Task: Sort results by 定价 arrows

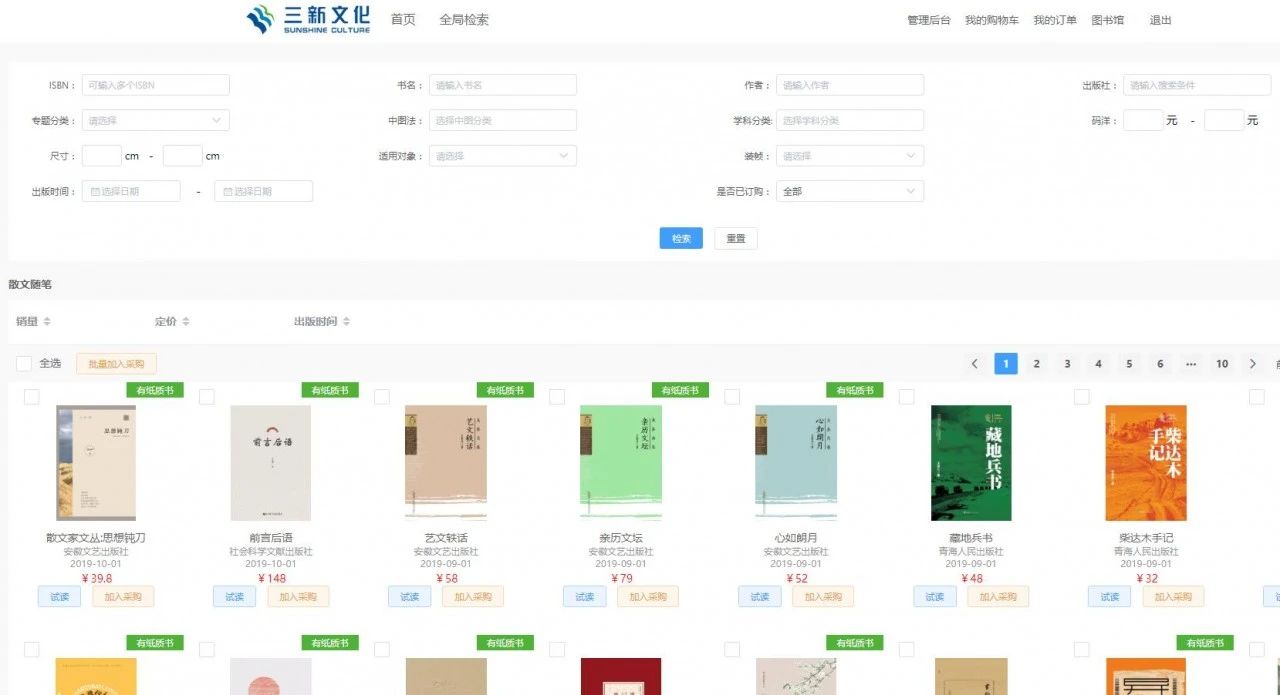Action: click(186, 322)
